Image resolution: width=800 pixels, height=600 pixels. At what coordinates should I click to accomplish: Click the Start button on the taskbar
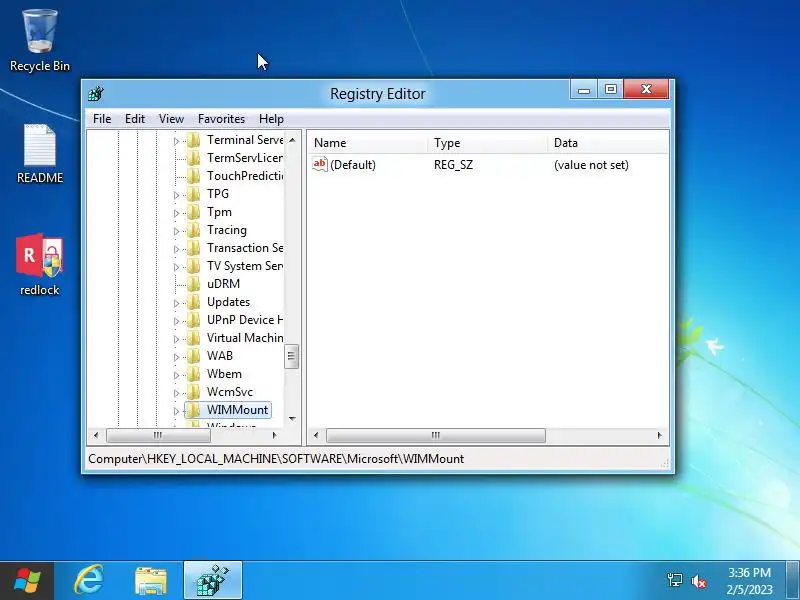coord(27,581)
